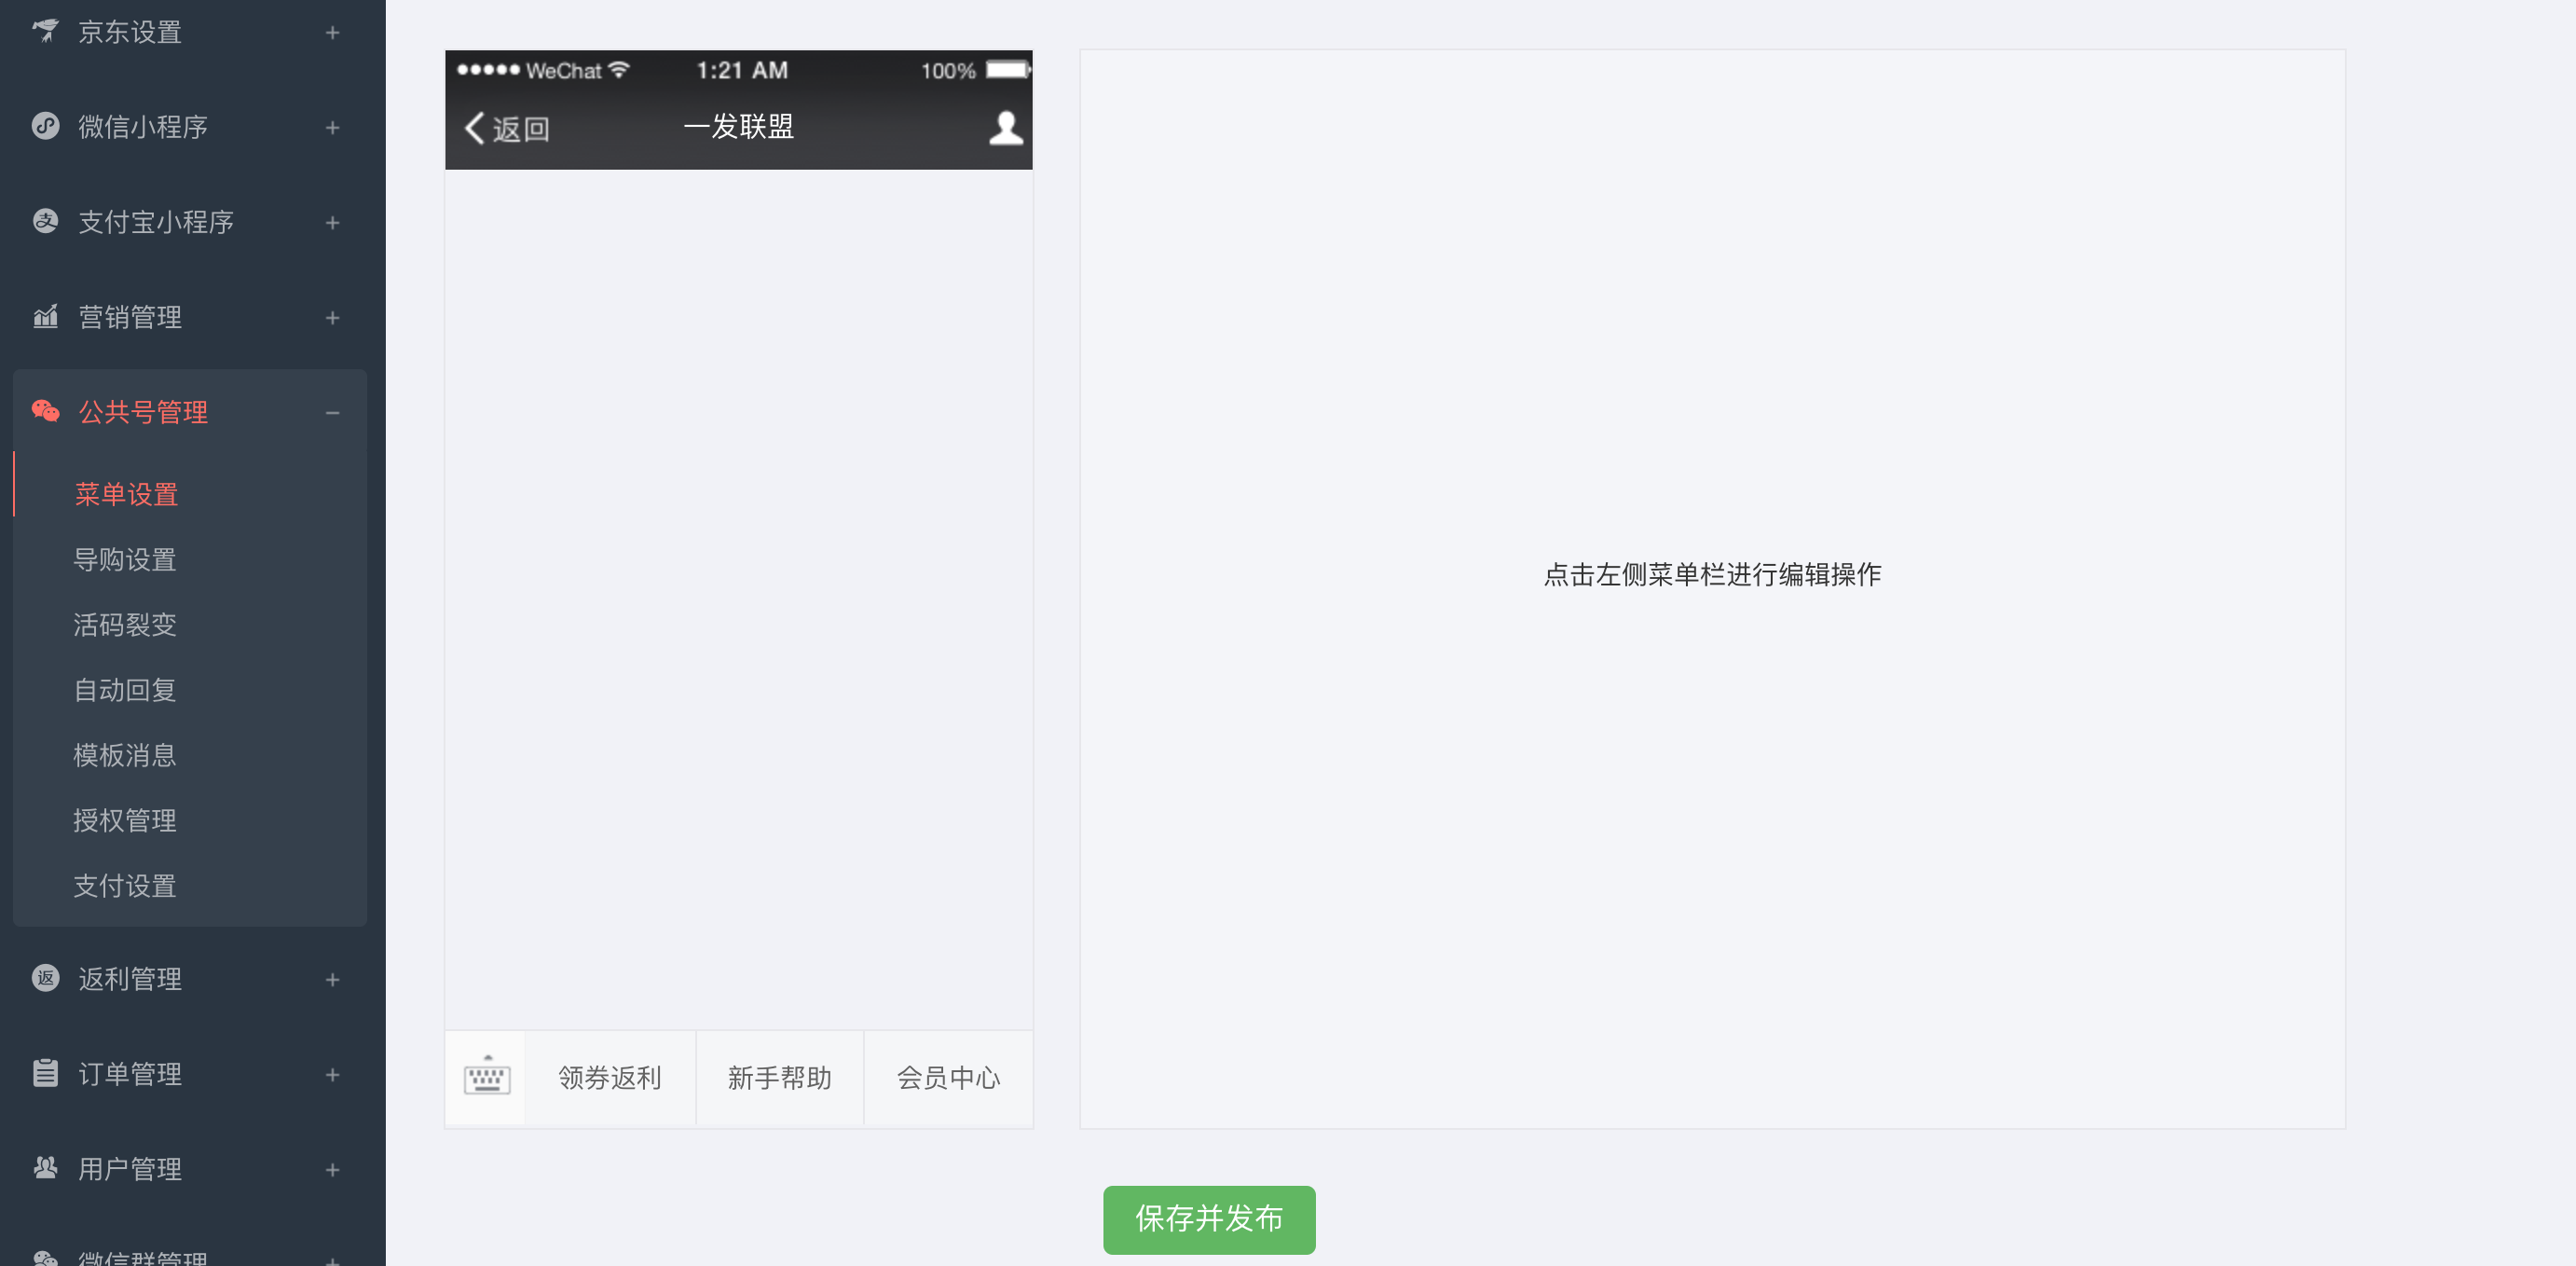
Task: Open the 模板消息 submenu item
Action: coord(125,755)
